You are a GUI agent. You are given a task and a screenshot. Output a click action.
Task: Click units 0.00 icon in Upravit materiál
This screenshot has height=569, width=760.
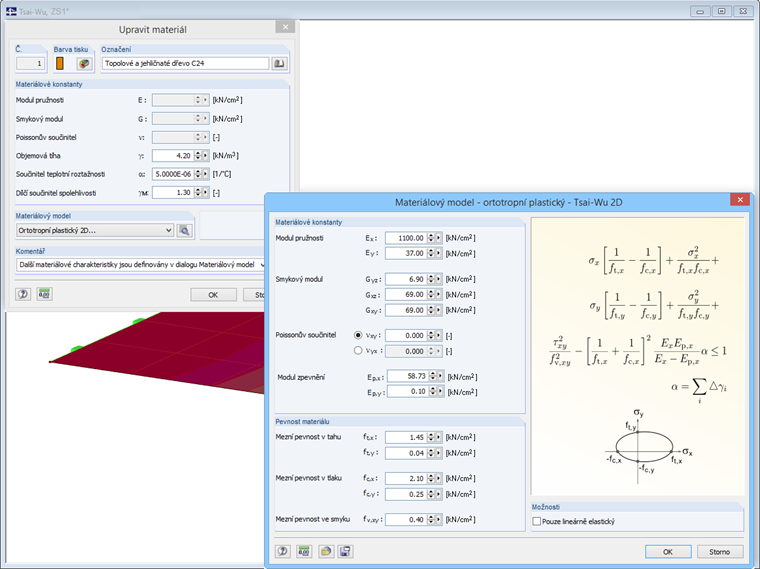45,294
